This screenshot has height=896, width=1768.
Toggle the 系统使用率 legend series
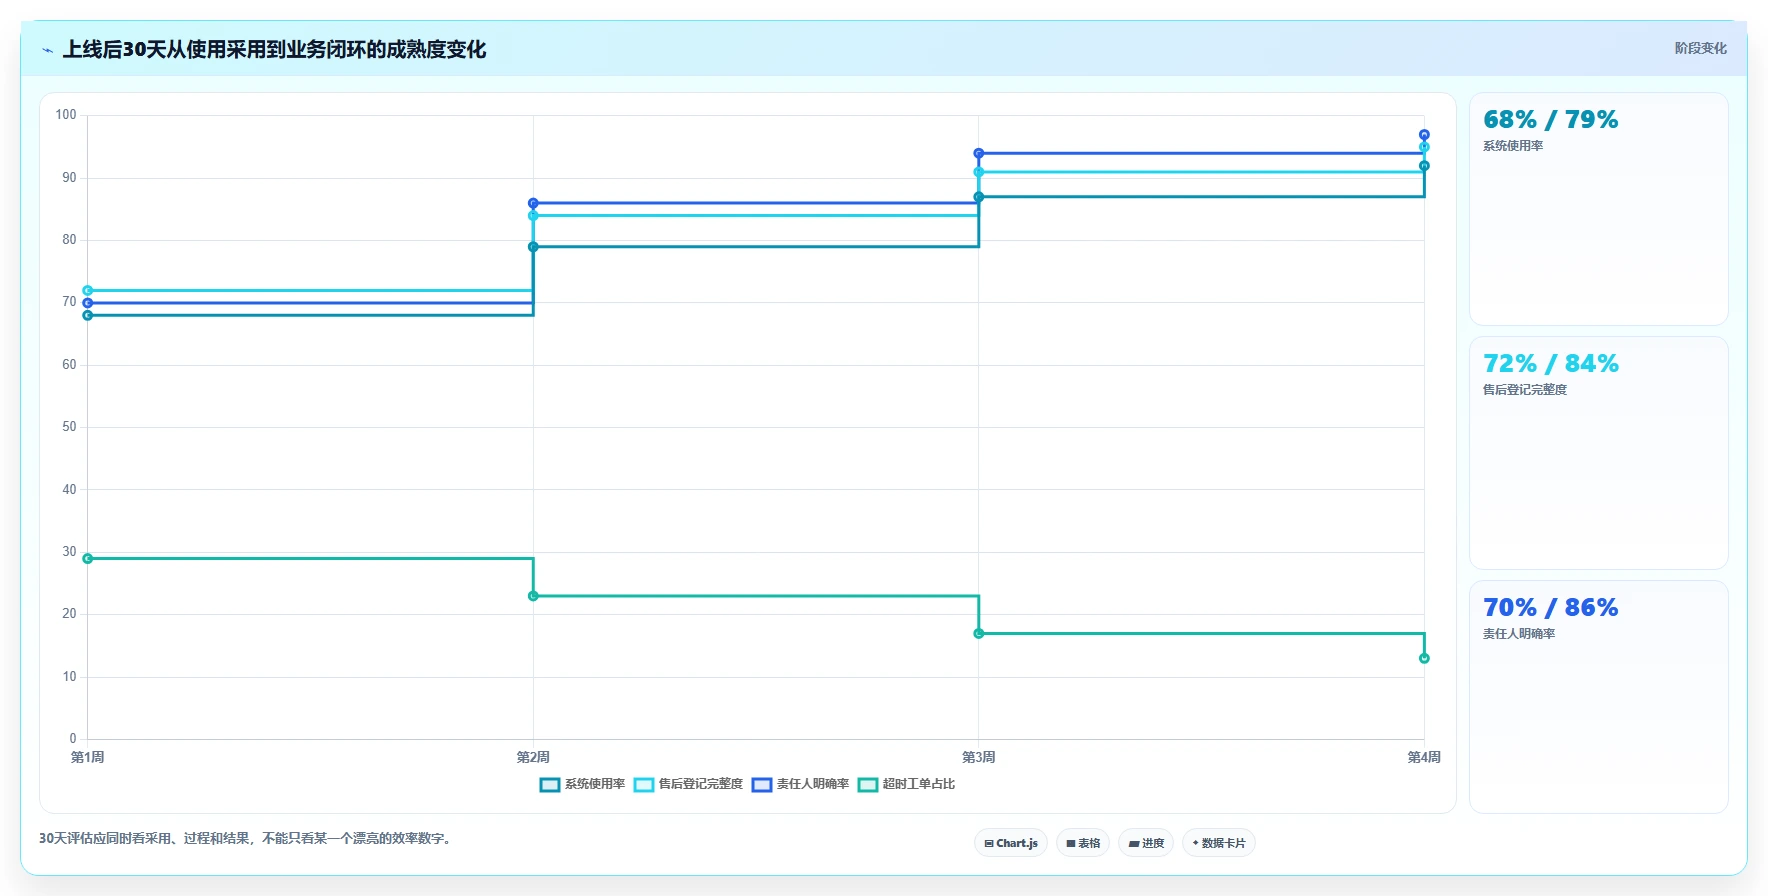(x=582, y=784)
